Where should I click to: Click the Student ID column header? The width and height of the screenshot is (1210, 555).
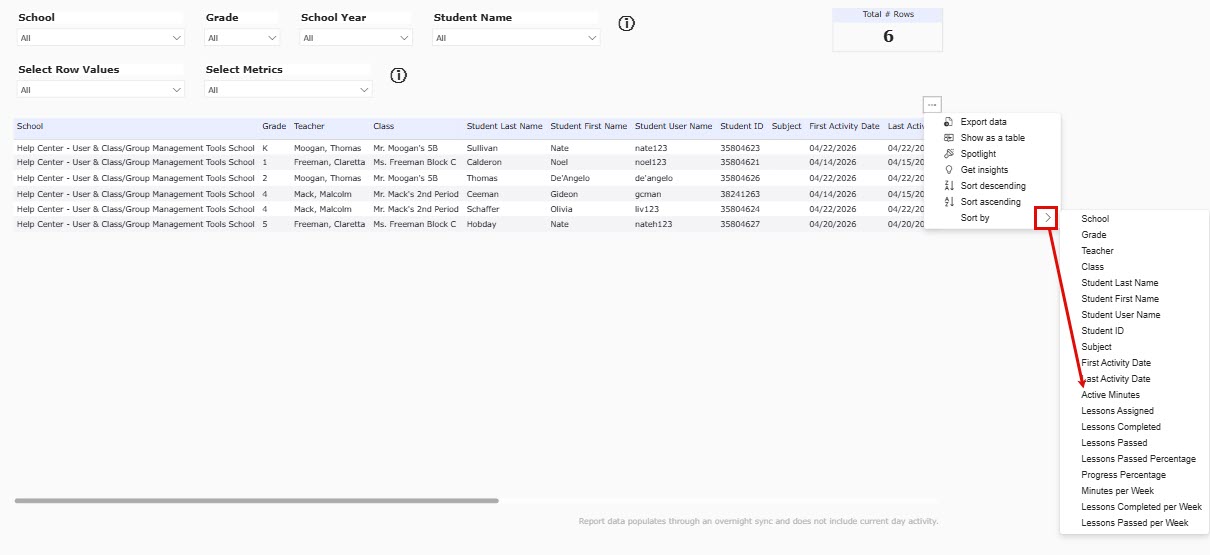[x=741, y=127]
